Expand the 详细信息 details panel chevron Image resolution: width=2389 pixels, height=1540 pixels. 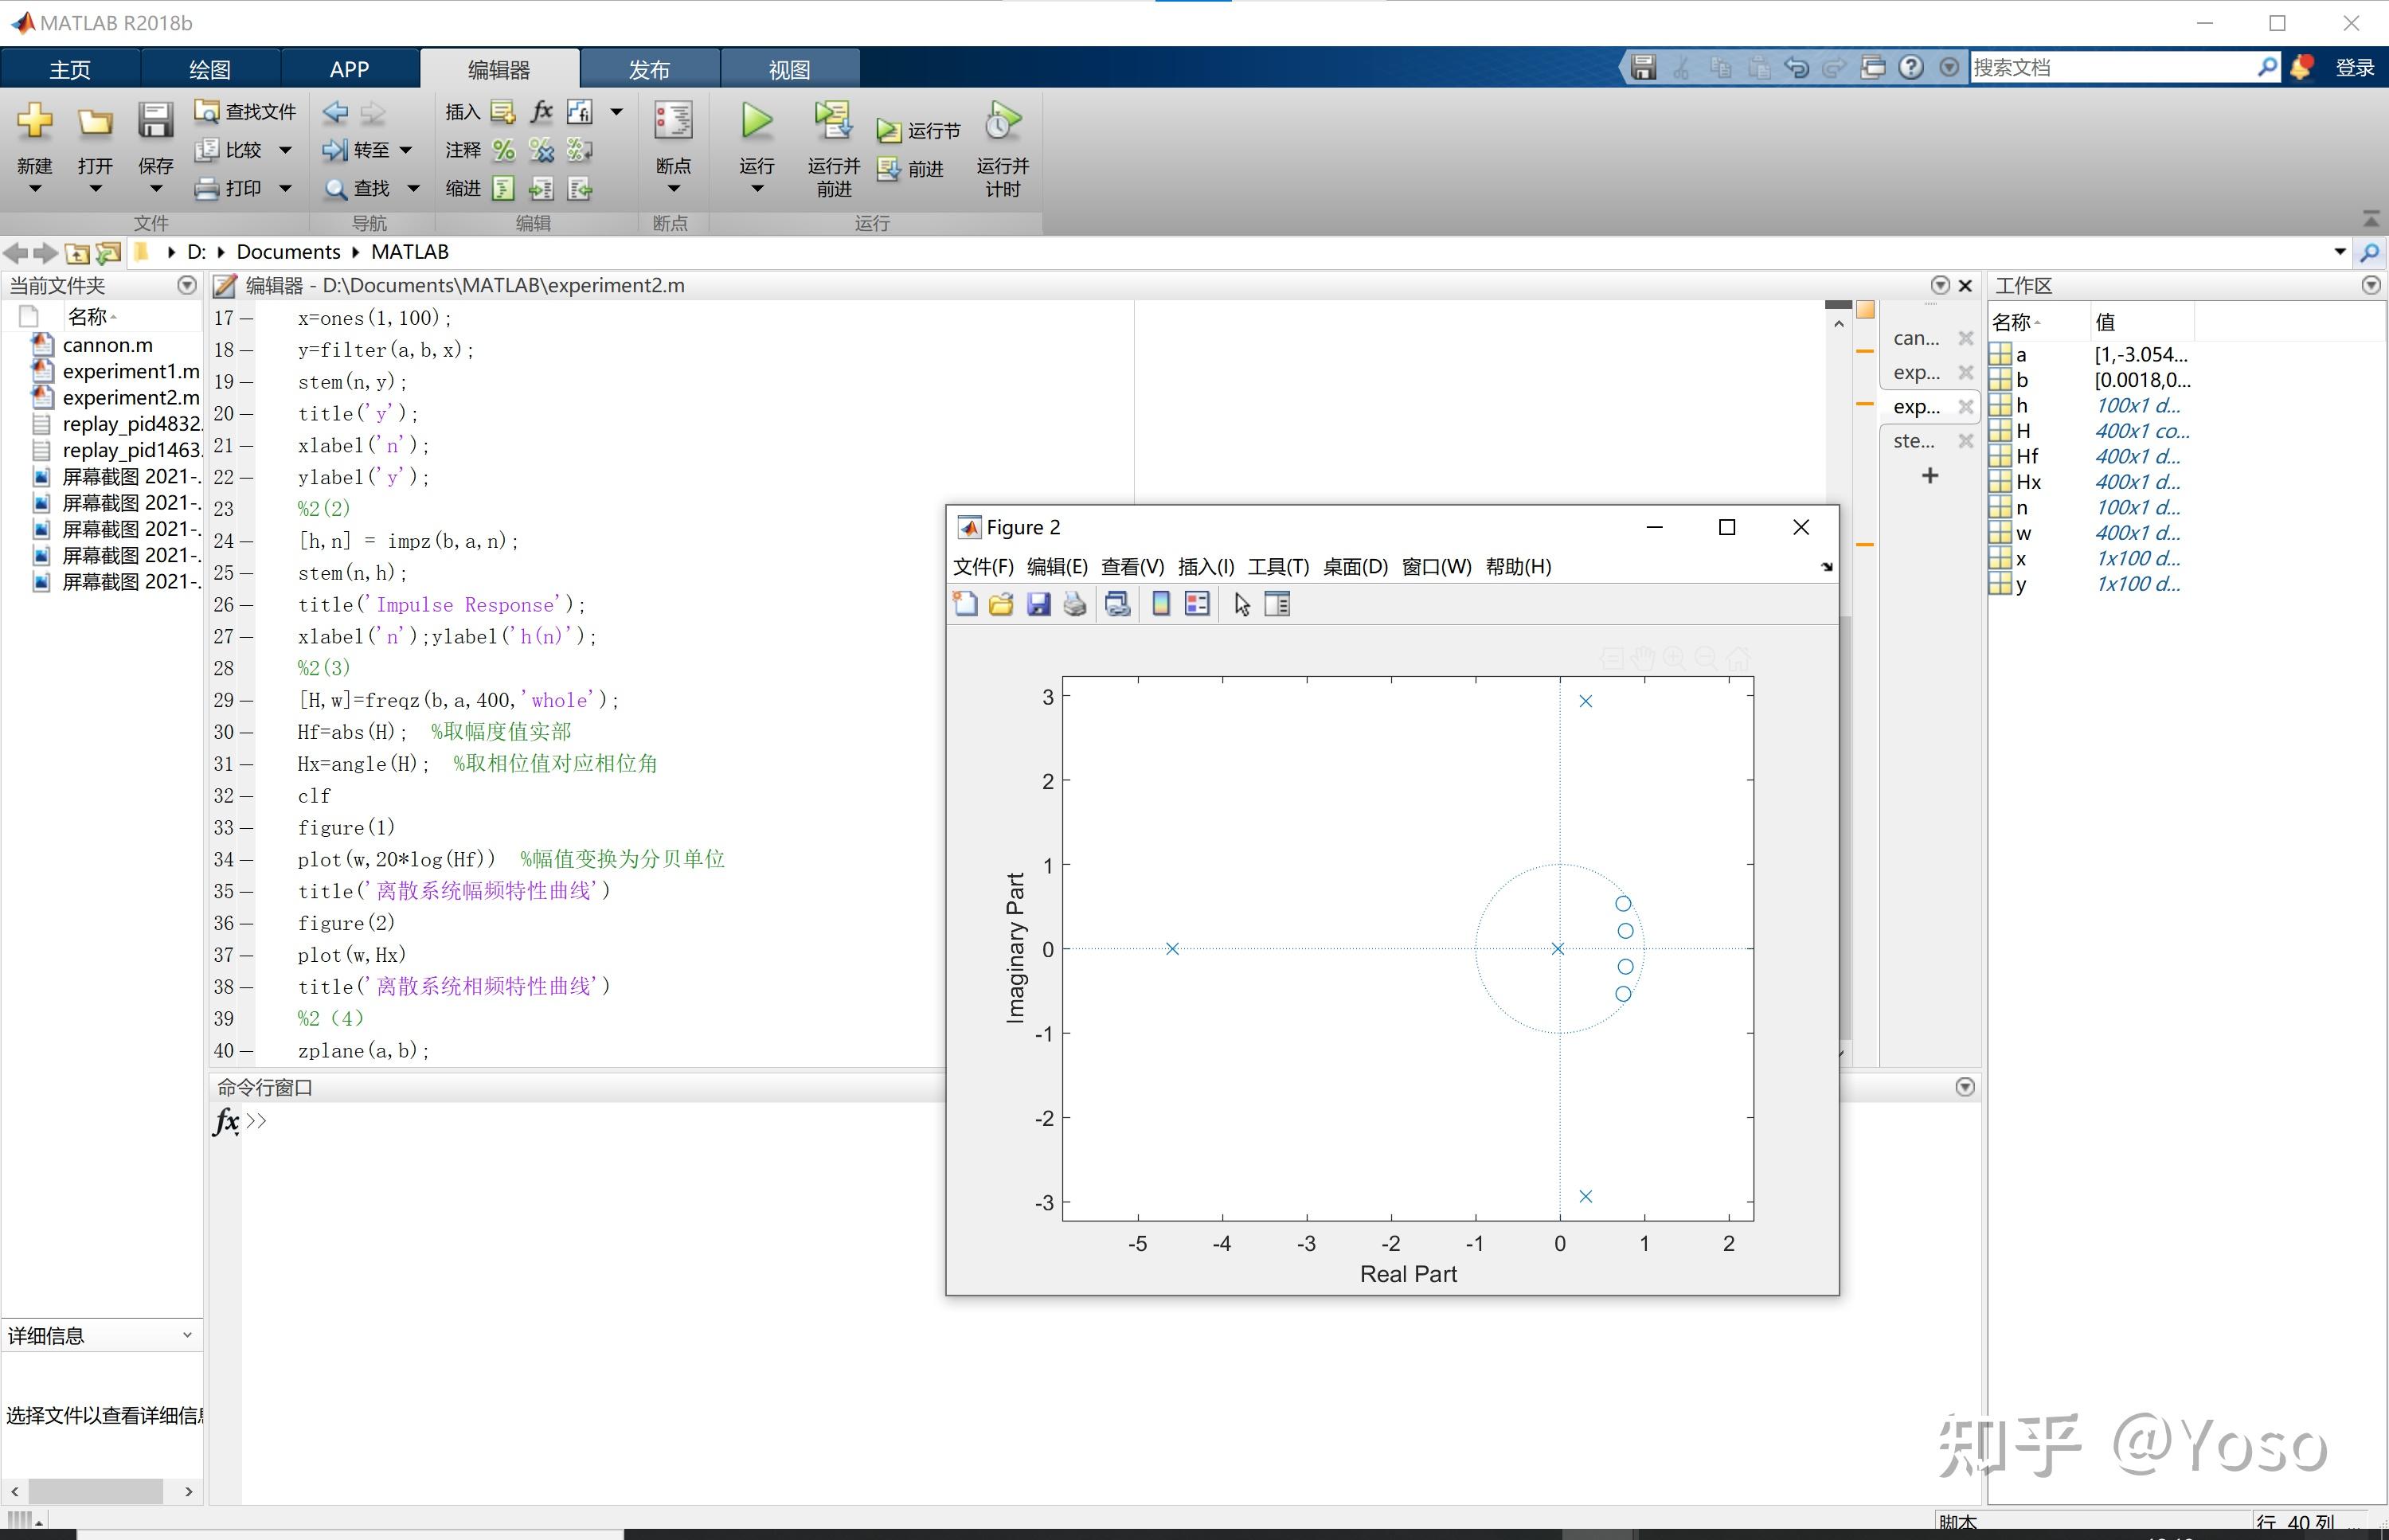pyautogui.click(x=187, y=1335)
